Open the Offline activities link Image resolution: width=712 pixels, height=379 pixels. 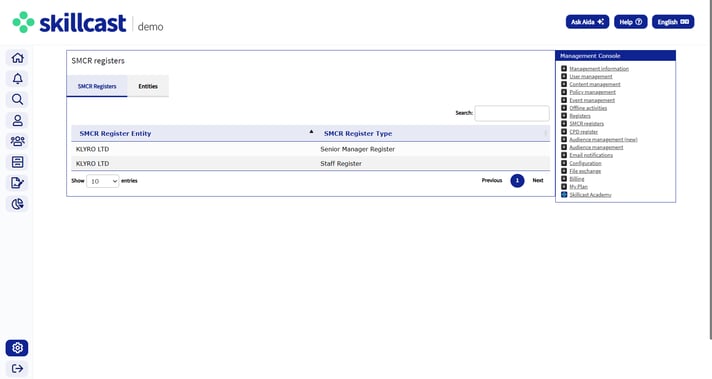pyautogui.click(x=588, y=108)
